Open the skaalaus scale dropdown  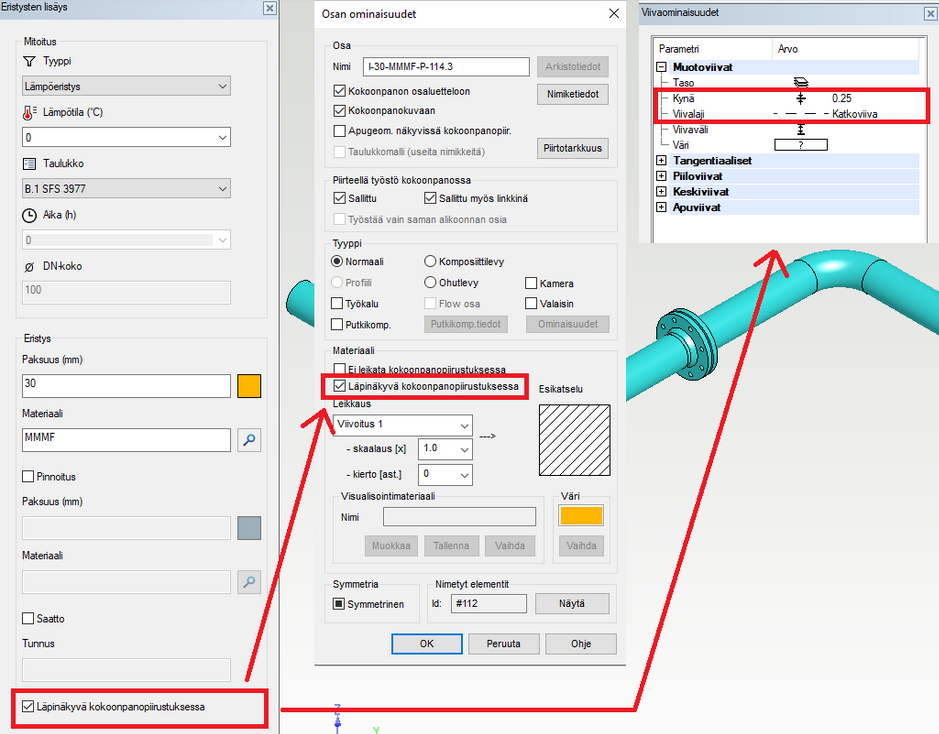coord(464,450)
